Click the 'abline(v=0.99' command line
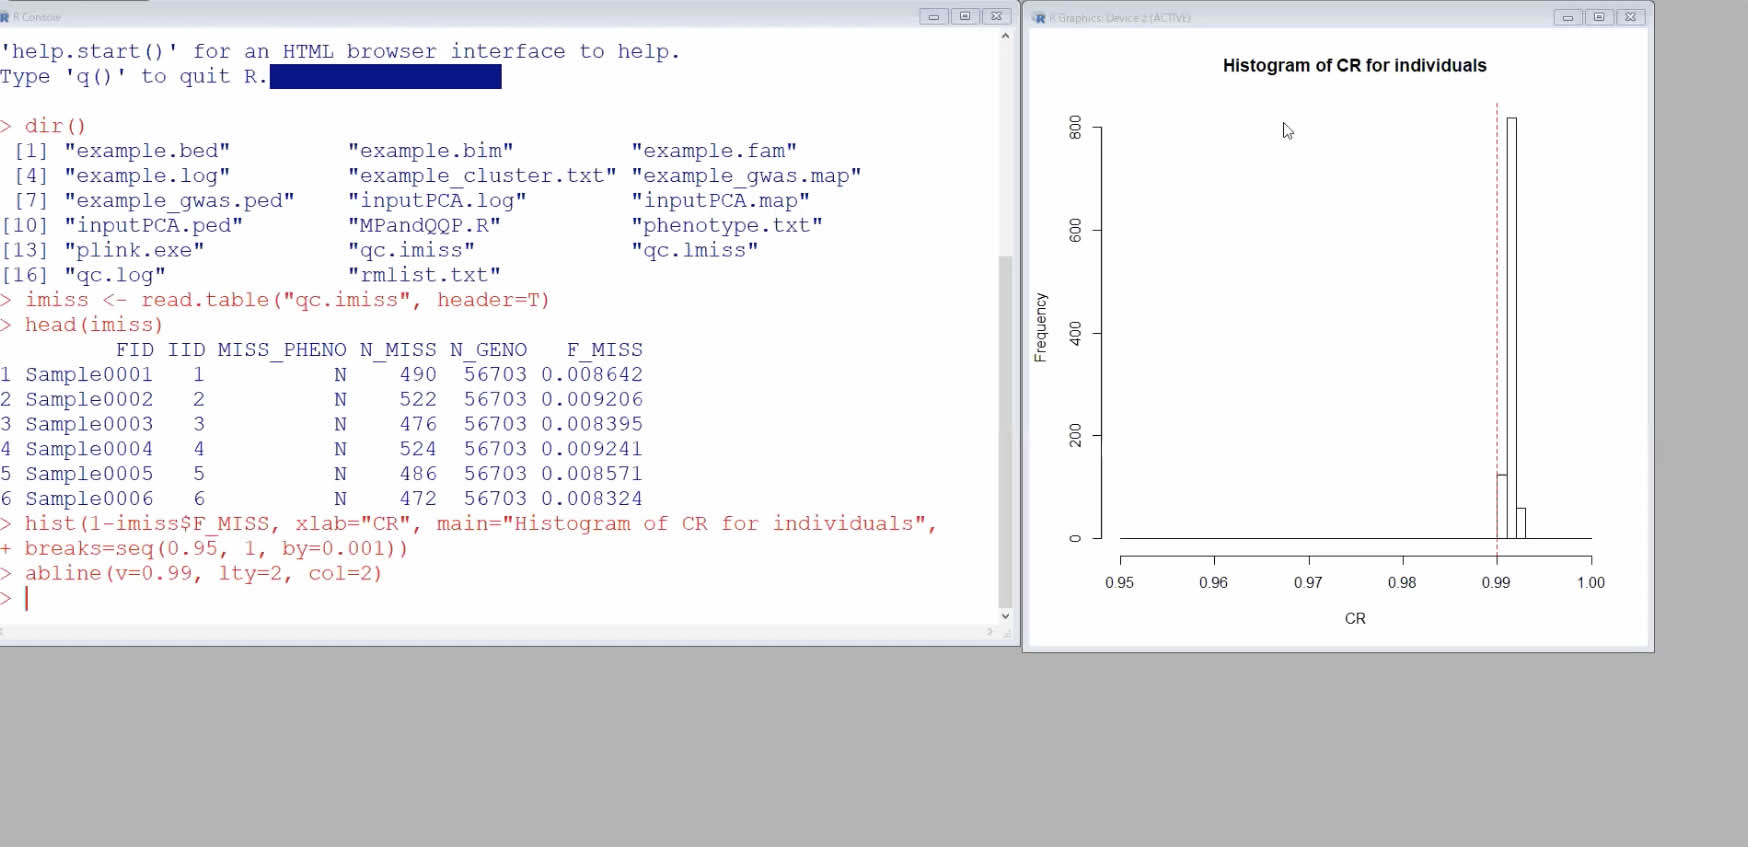The width and height of the screenshot is (1748, 847). click(203, 573)
